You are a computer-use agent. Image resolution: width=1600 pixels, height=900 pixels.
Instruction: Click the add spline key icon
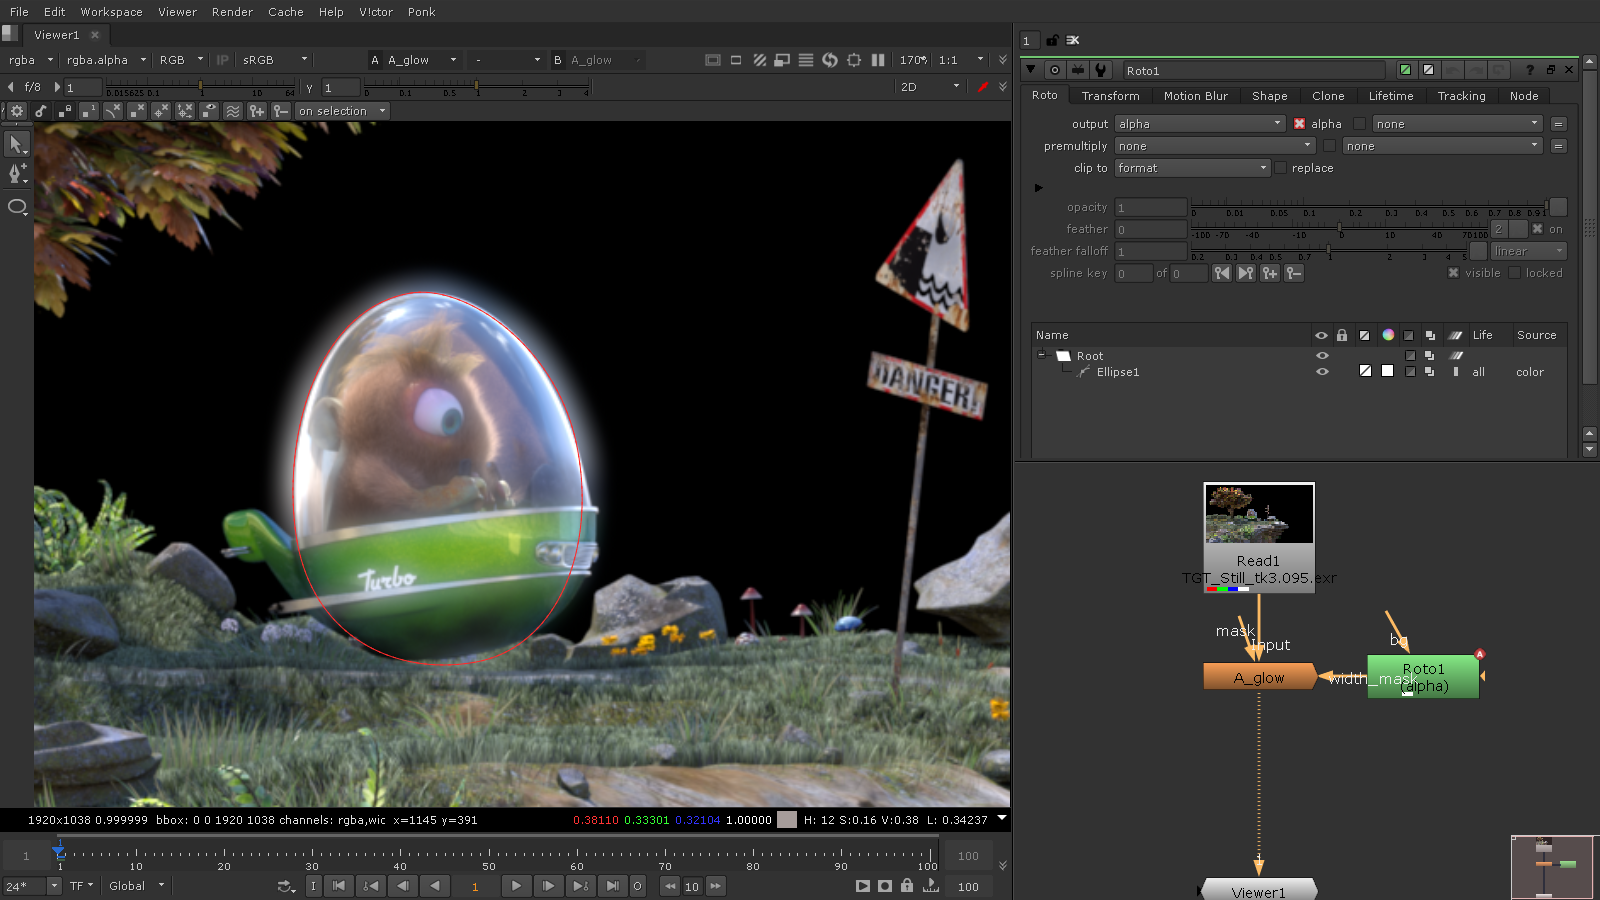click(x=1270, y=273)
